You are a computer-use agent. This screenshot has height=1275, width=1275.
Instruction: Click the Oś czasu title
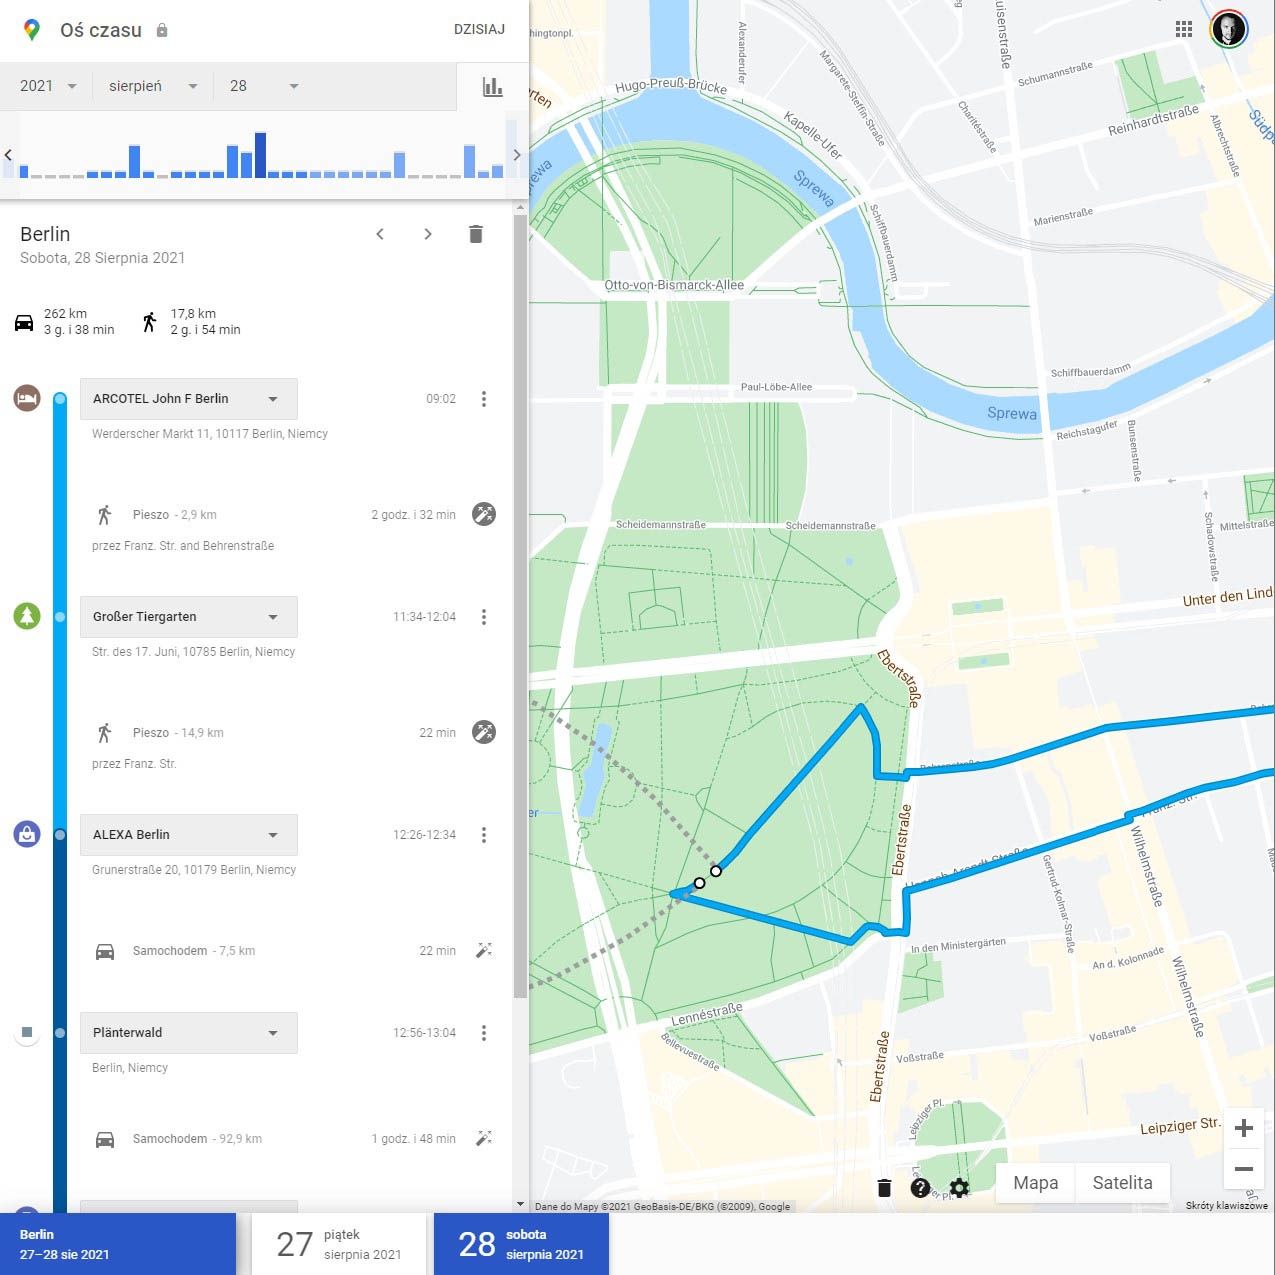click(101, 30)
